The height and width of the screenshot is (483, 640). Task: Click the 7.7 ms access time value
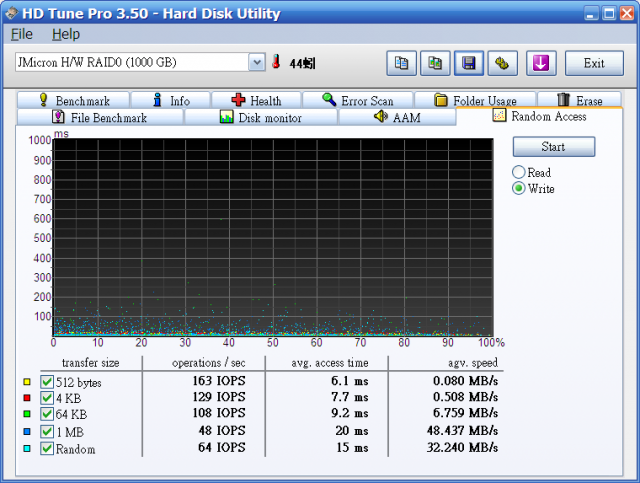350,397
